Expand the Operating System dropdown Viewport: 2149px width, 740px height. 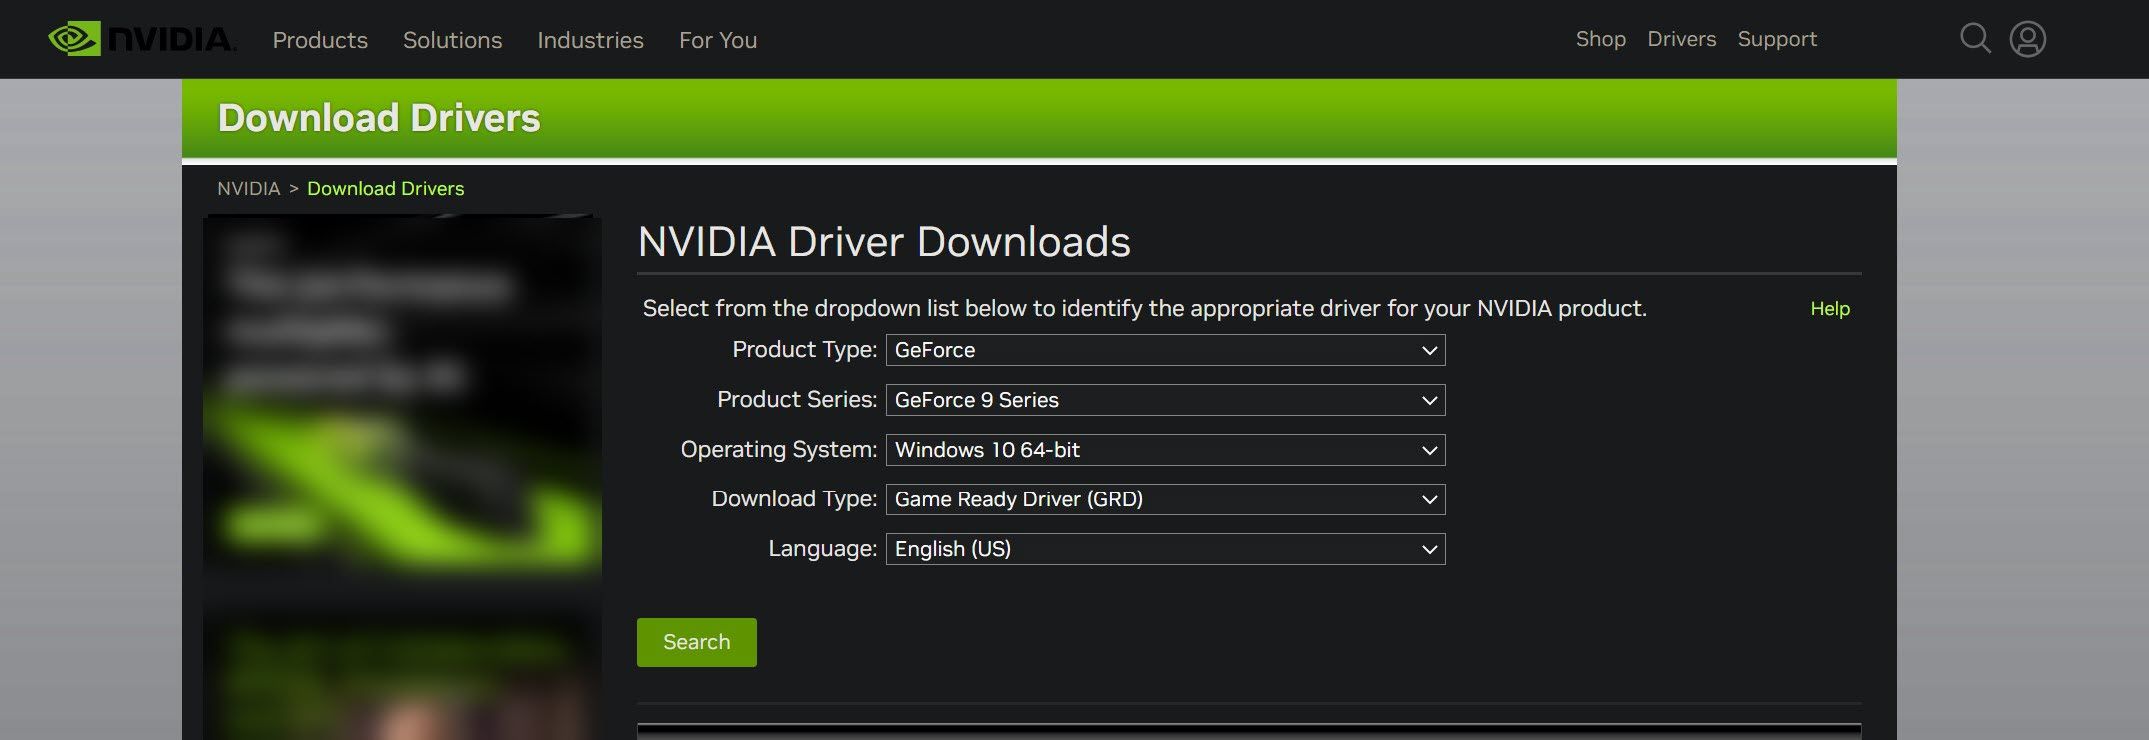pos(1165,450)
